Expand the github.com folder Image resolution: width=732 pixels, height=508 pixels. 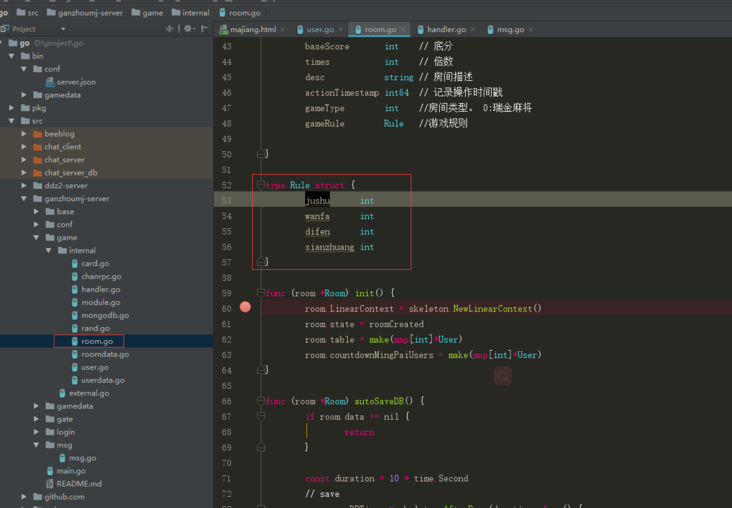tap(24, 497)
